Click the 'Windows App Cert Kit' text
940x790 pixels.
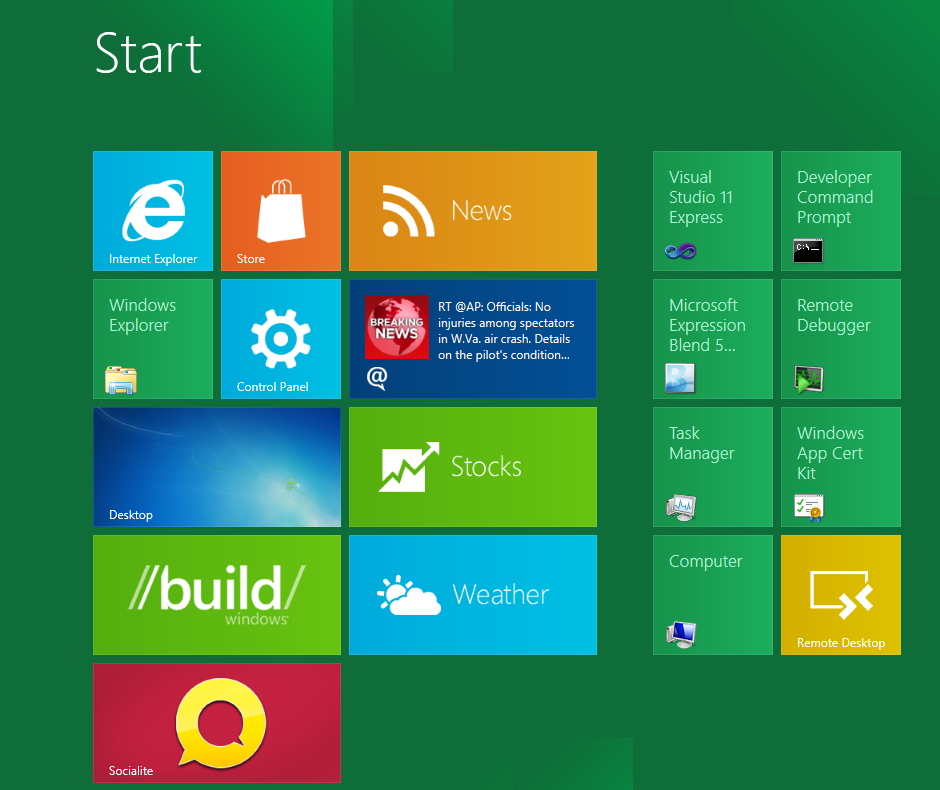tap(830, 453)
